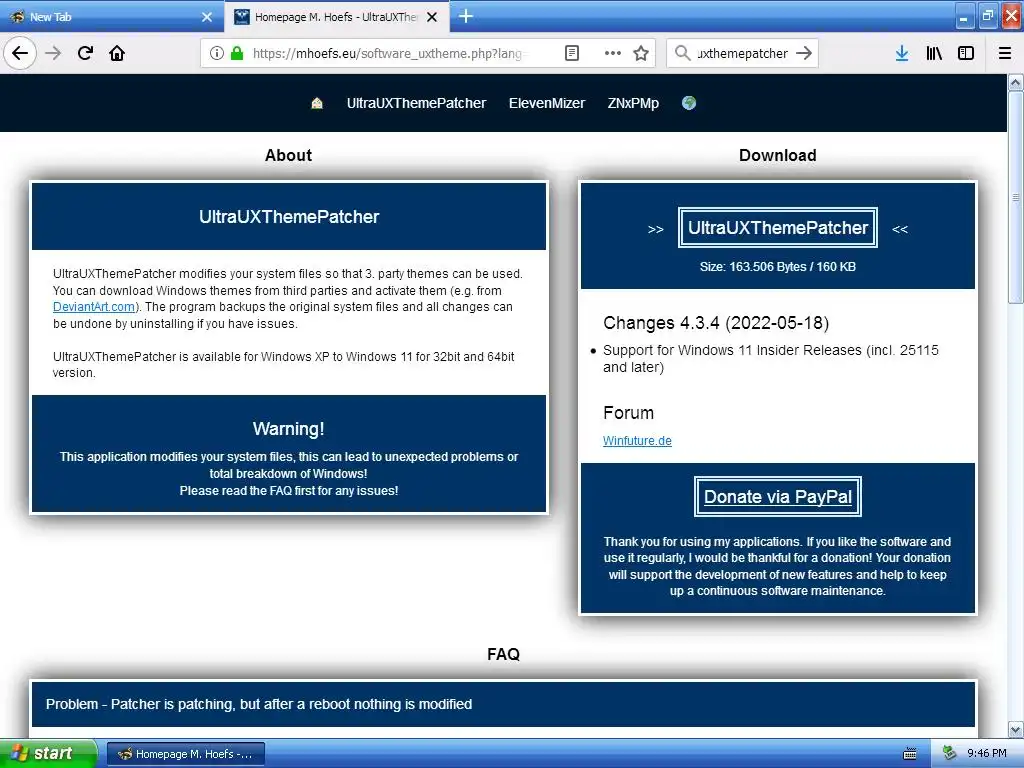This screenshot has height=768, width=1024.
Task: Click the Warning! heading
Action: click(x=288, y=429)
